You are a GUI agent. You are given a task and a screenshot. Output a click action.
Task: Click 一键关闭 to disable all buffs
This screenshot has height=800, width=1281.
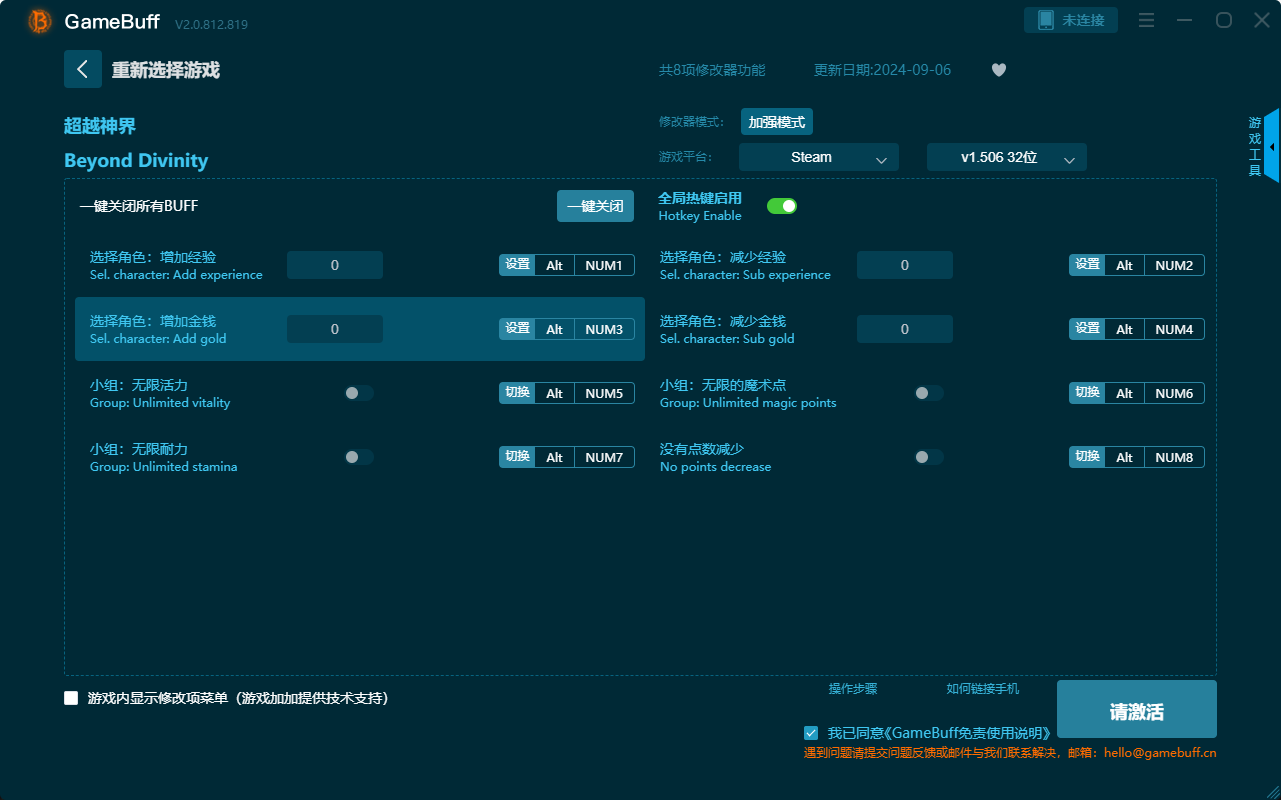(x=595, y=205)
